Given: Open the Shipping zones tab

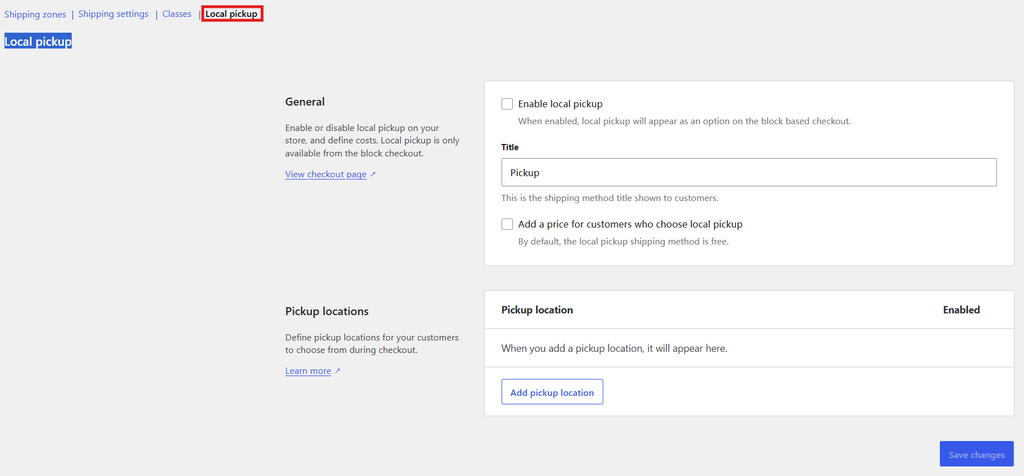Looking at the screenshot, I should [x=35, y=14].
